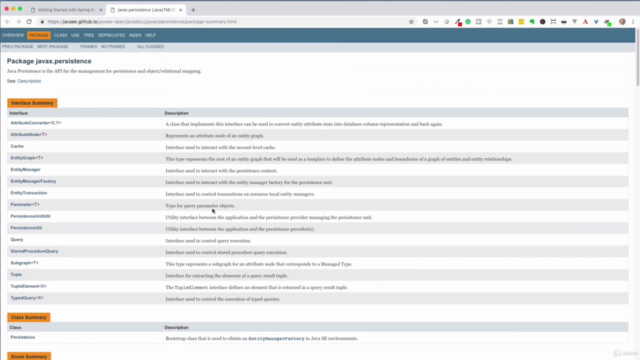Close the Getting Started with Spring tab
The image size is (640, 360).
coord(101,10)
